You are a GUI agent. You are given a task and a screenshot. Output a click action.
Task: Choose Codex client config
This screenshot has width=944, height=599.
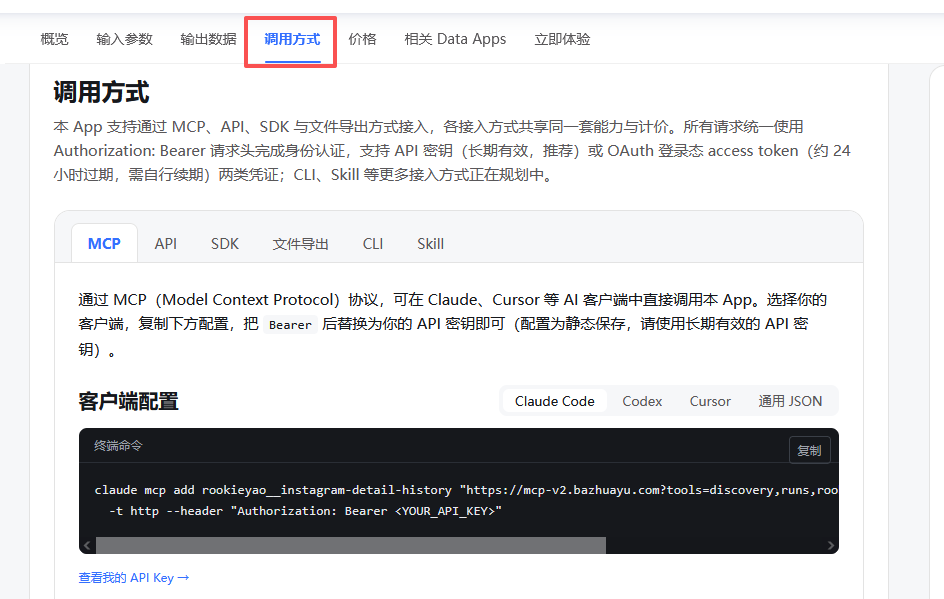click(x=642, y=401)
